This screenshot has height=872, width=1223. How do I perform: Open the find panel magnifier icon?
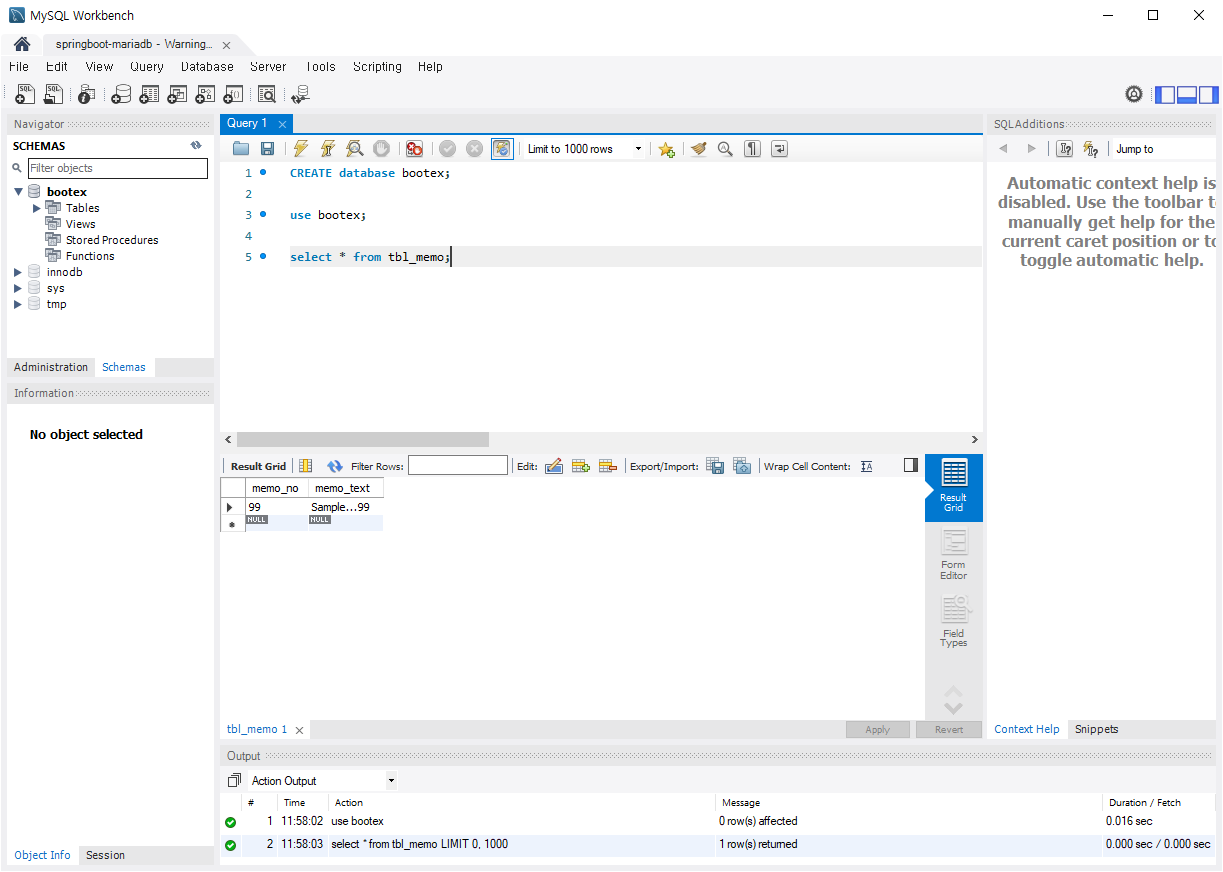[725, 149]
